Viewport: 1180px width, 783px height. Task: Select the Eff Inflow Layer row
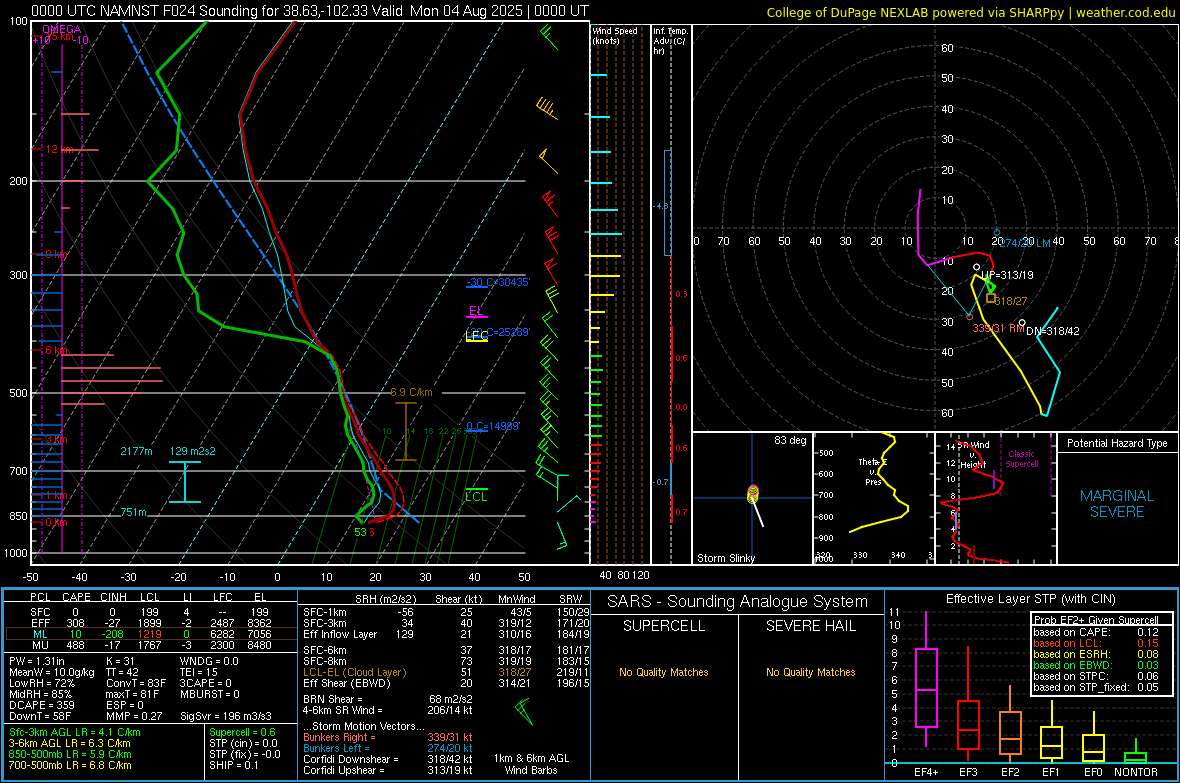(446, 634)
